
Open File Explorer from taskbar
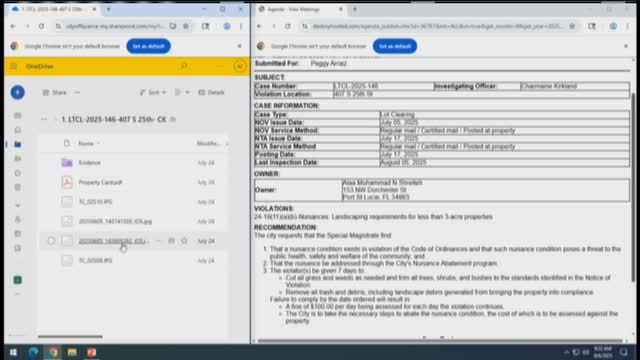[72, 352]
